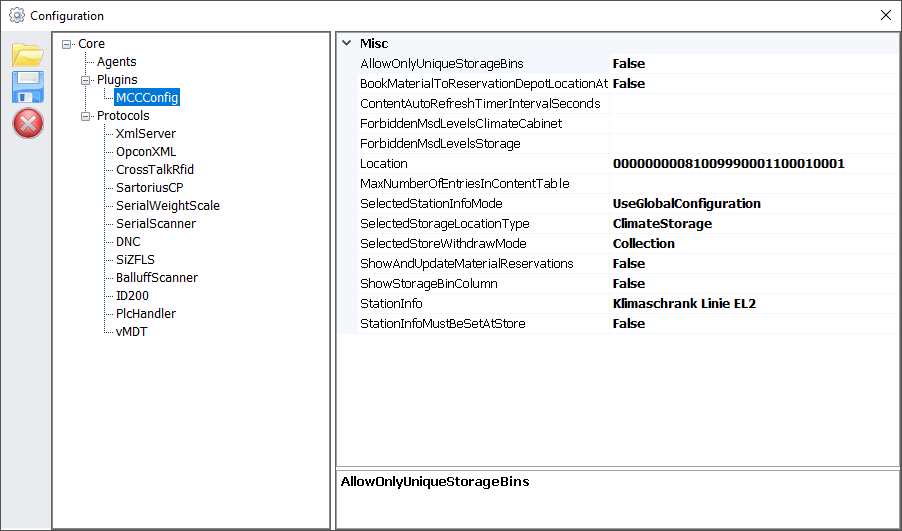This screenshot has height=531, width=902.
Task: Select the PlcHandler protocol entry
Action: pos(146,314)
